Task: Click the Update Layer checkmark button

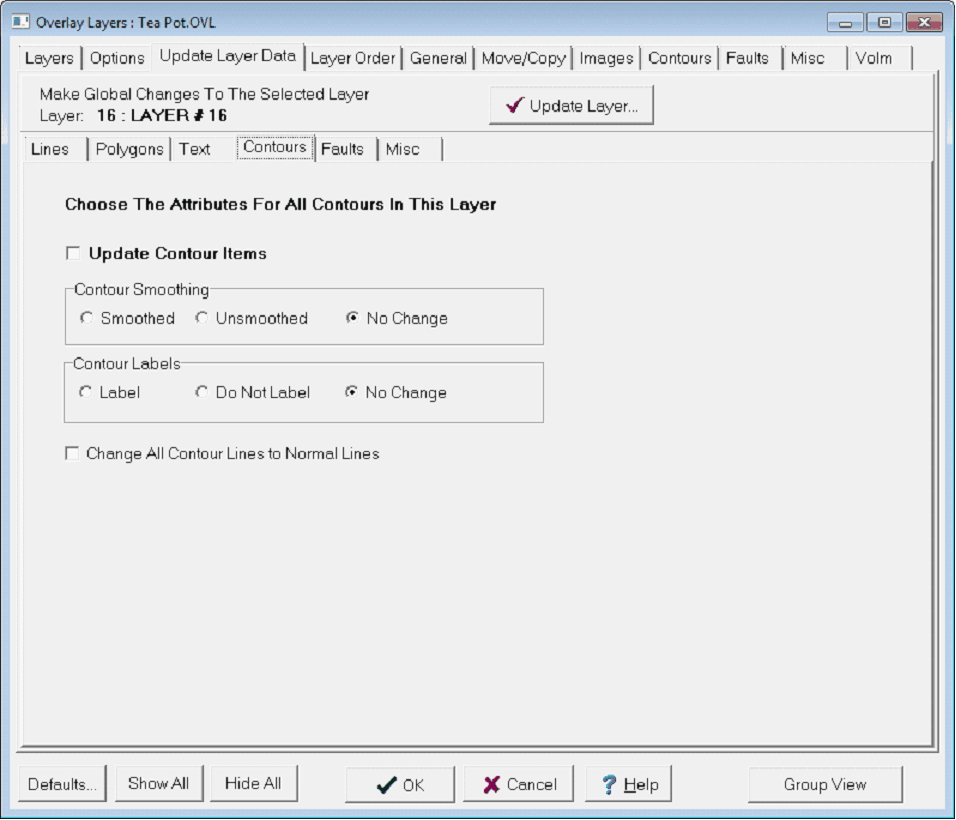Action: tap(571, 106)
